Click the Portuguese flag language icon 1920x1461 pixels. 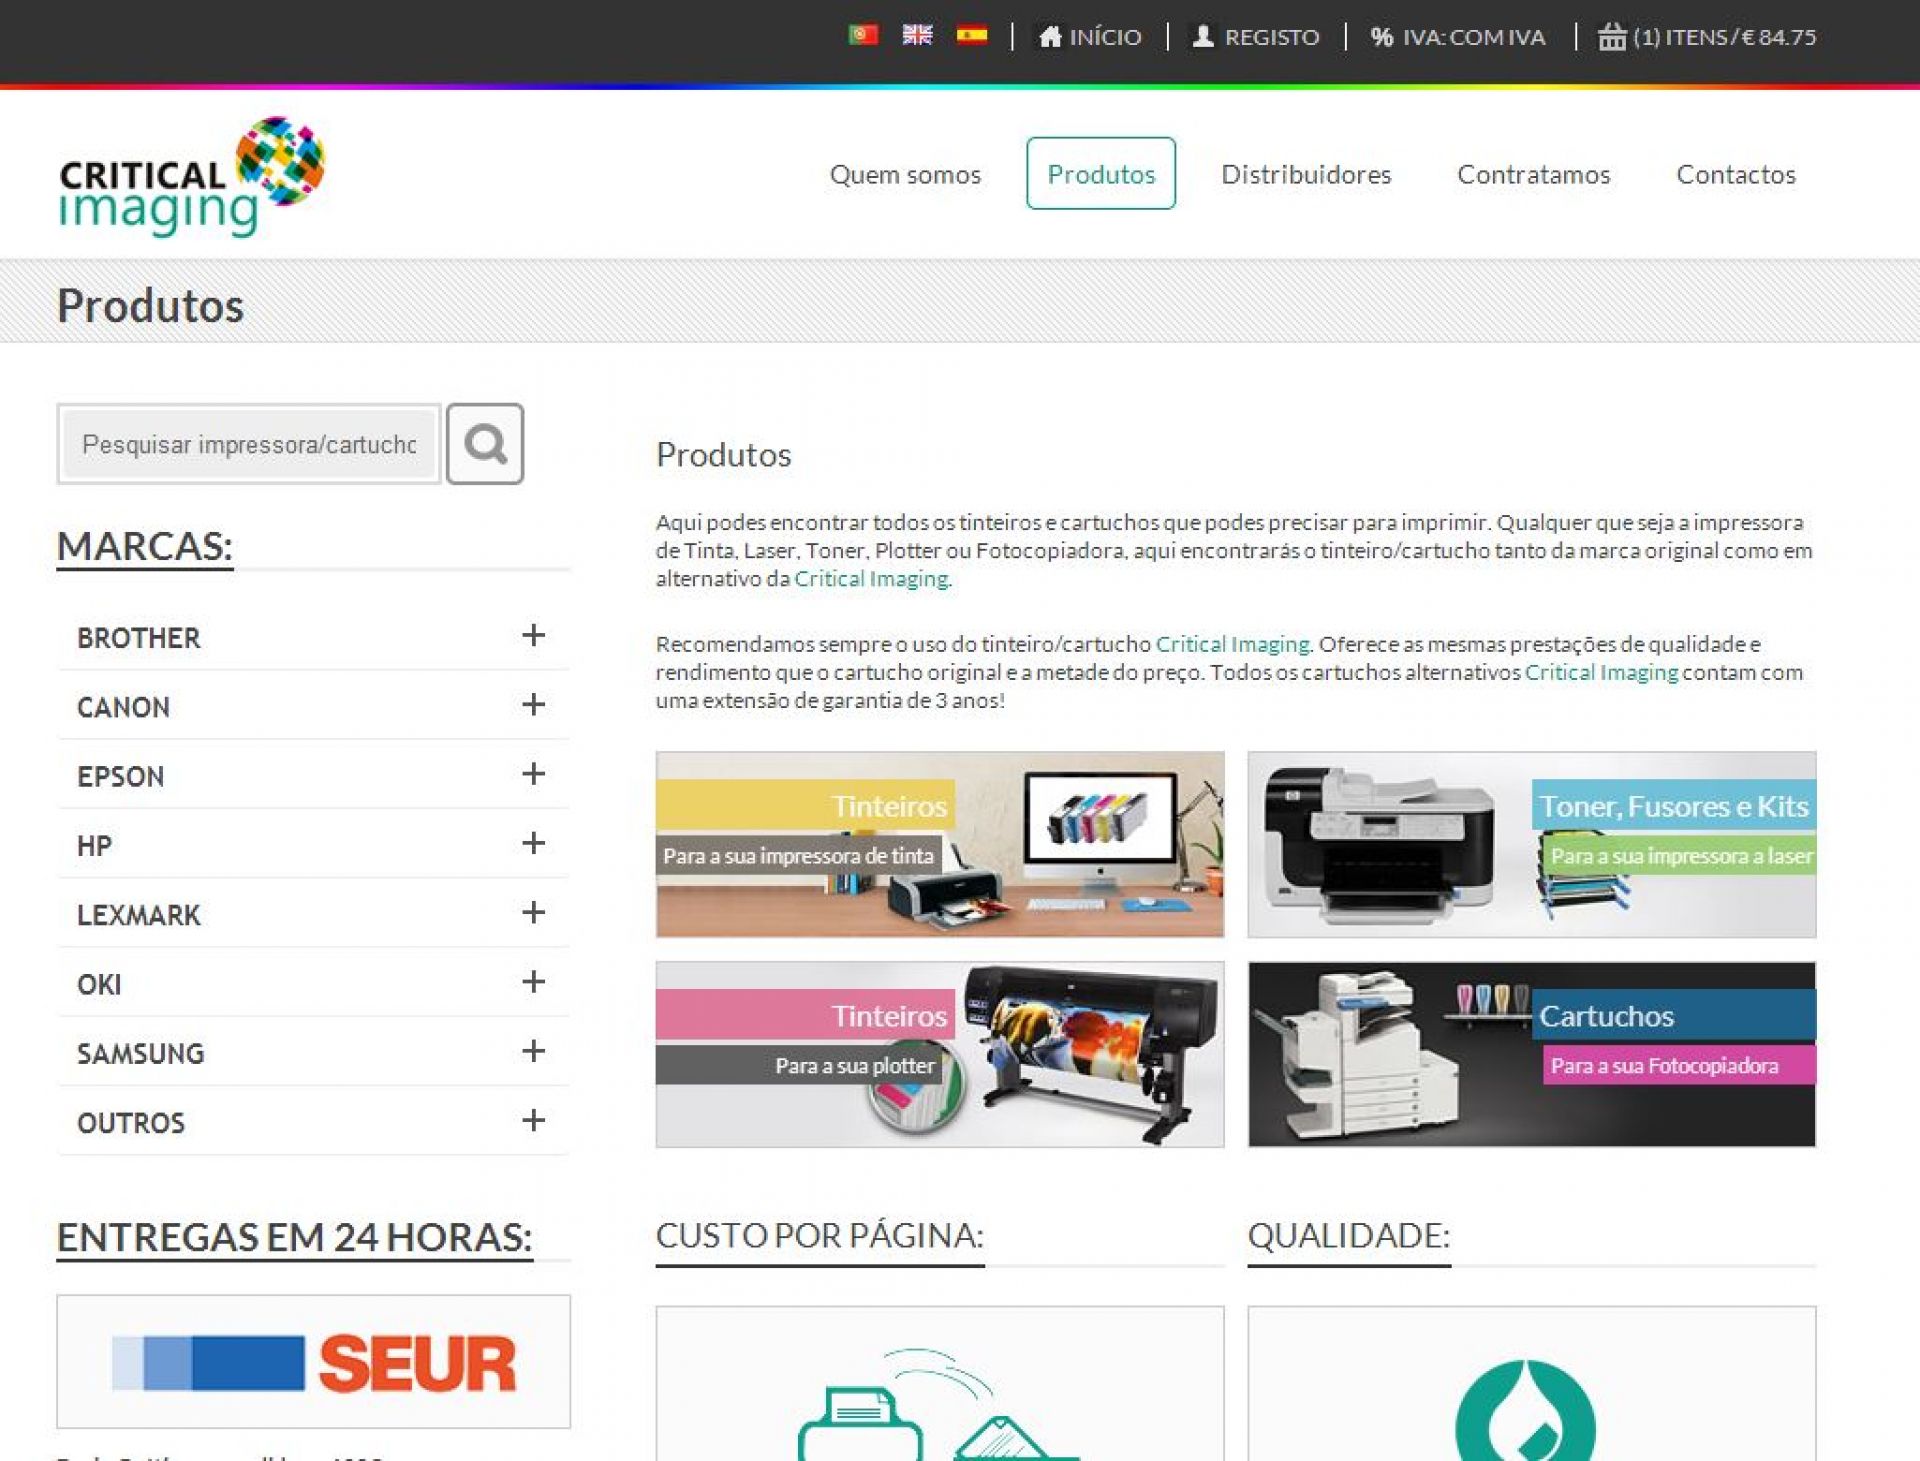pos(862,36)
